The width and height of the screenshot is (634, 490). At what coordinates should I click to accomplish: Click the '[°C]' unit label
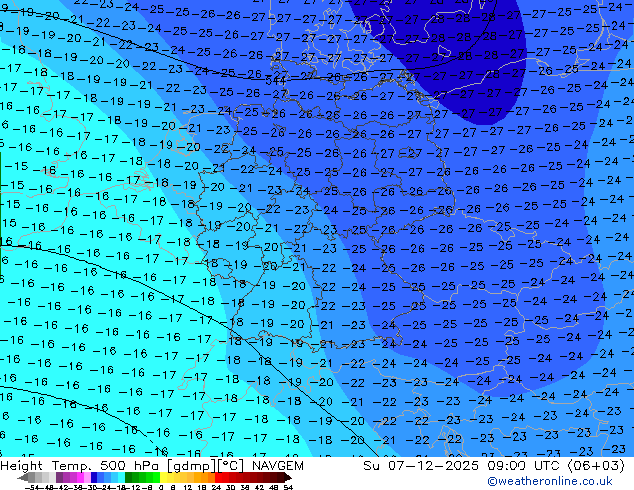(x=231, y=466)
